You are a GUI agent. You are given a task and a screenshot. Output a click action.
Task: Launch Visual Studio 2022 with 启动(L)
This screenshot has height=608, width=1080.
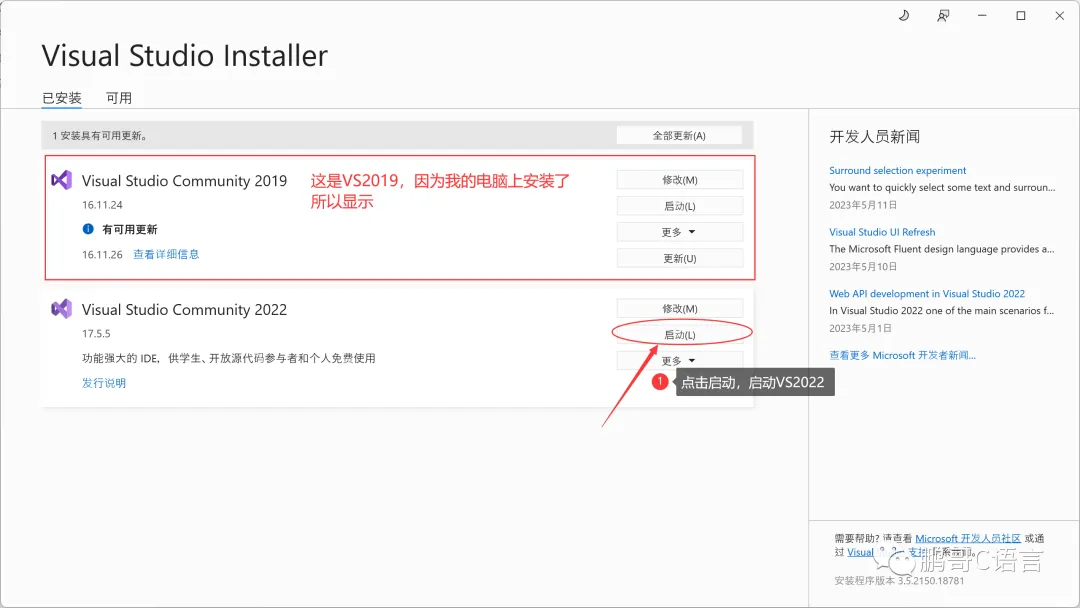click(680, 335)
